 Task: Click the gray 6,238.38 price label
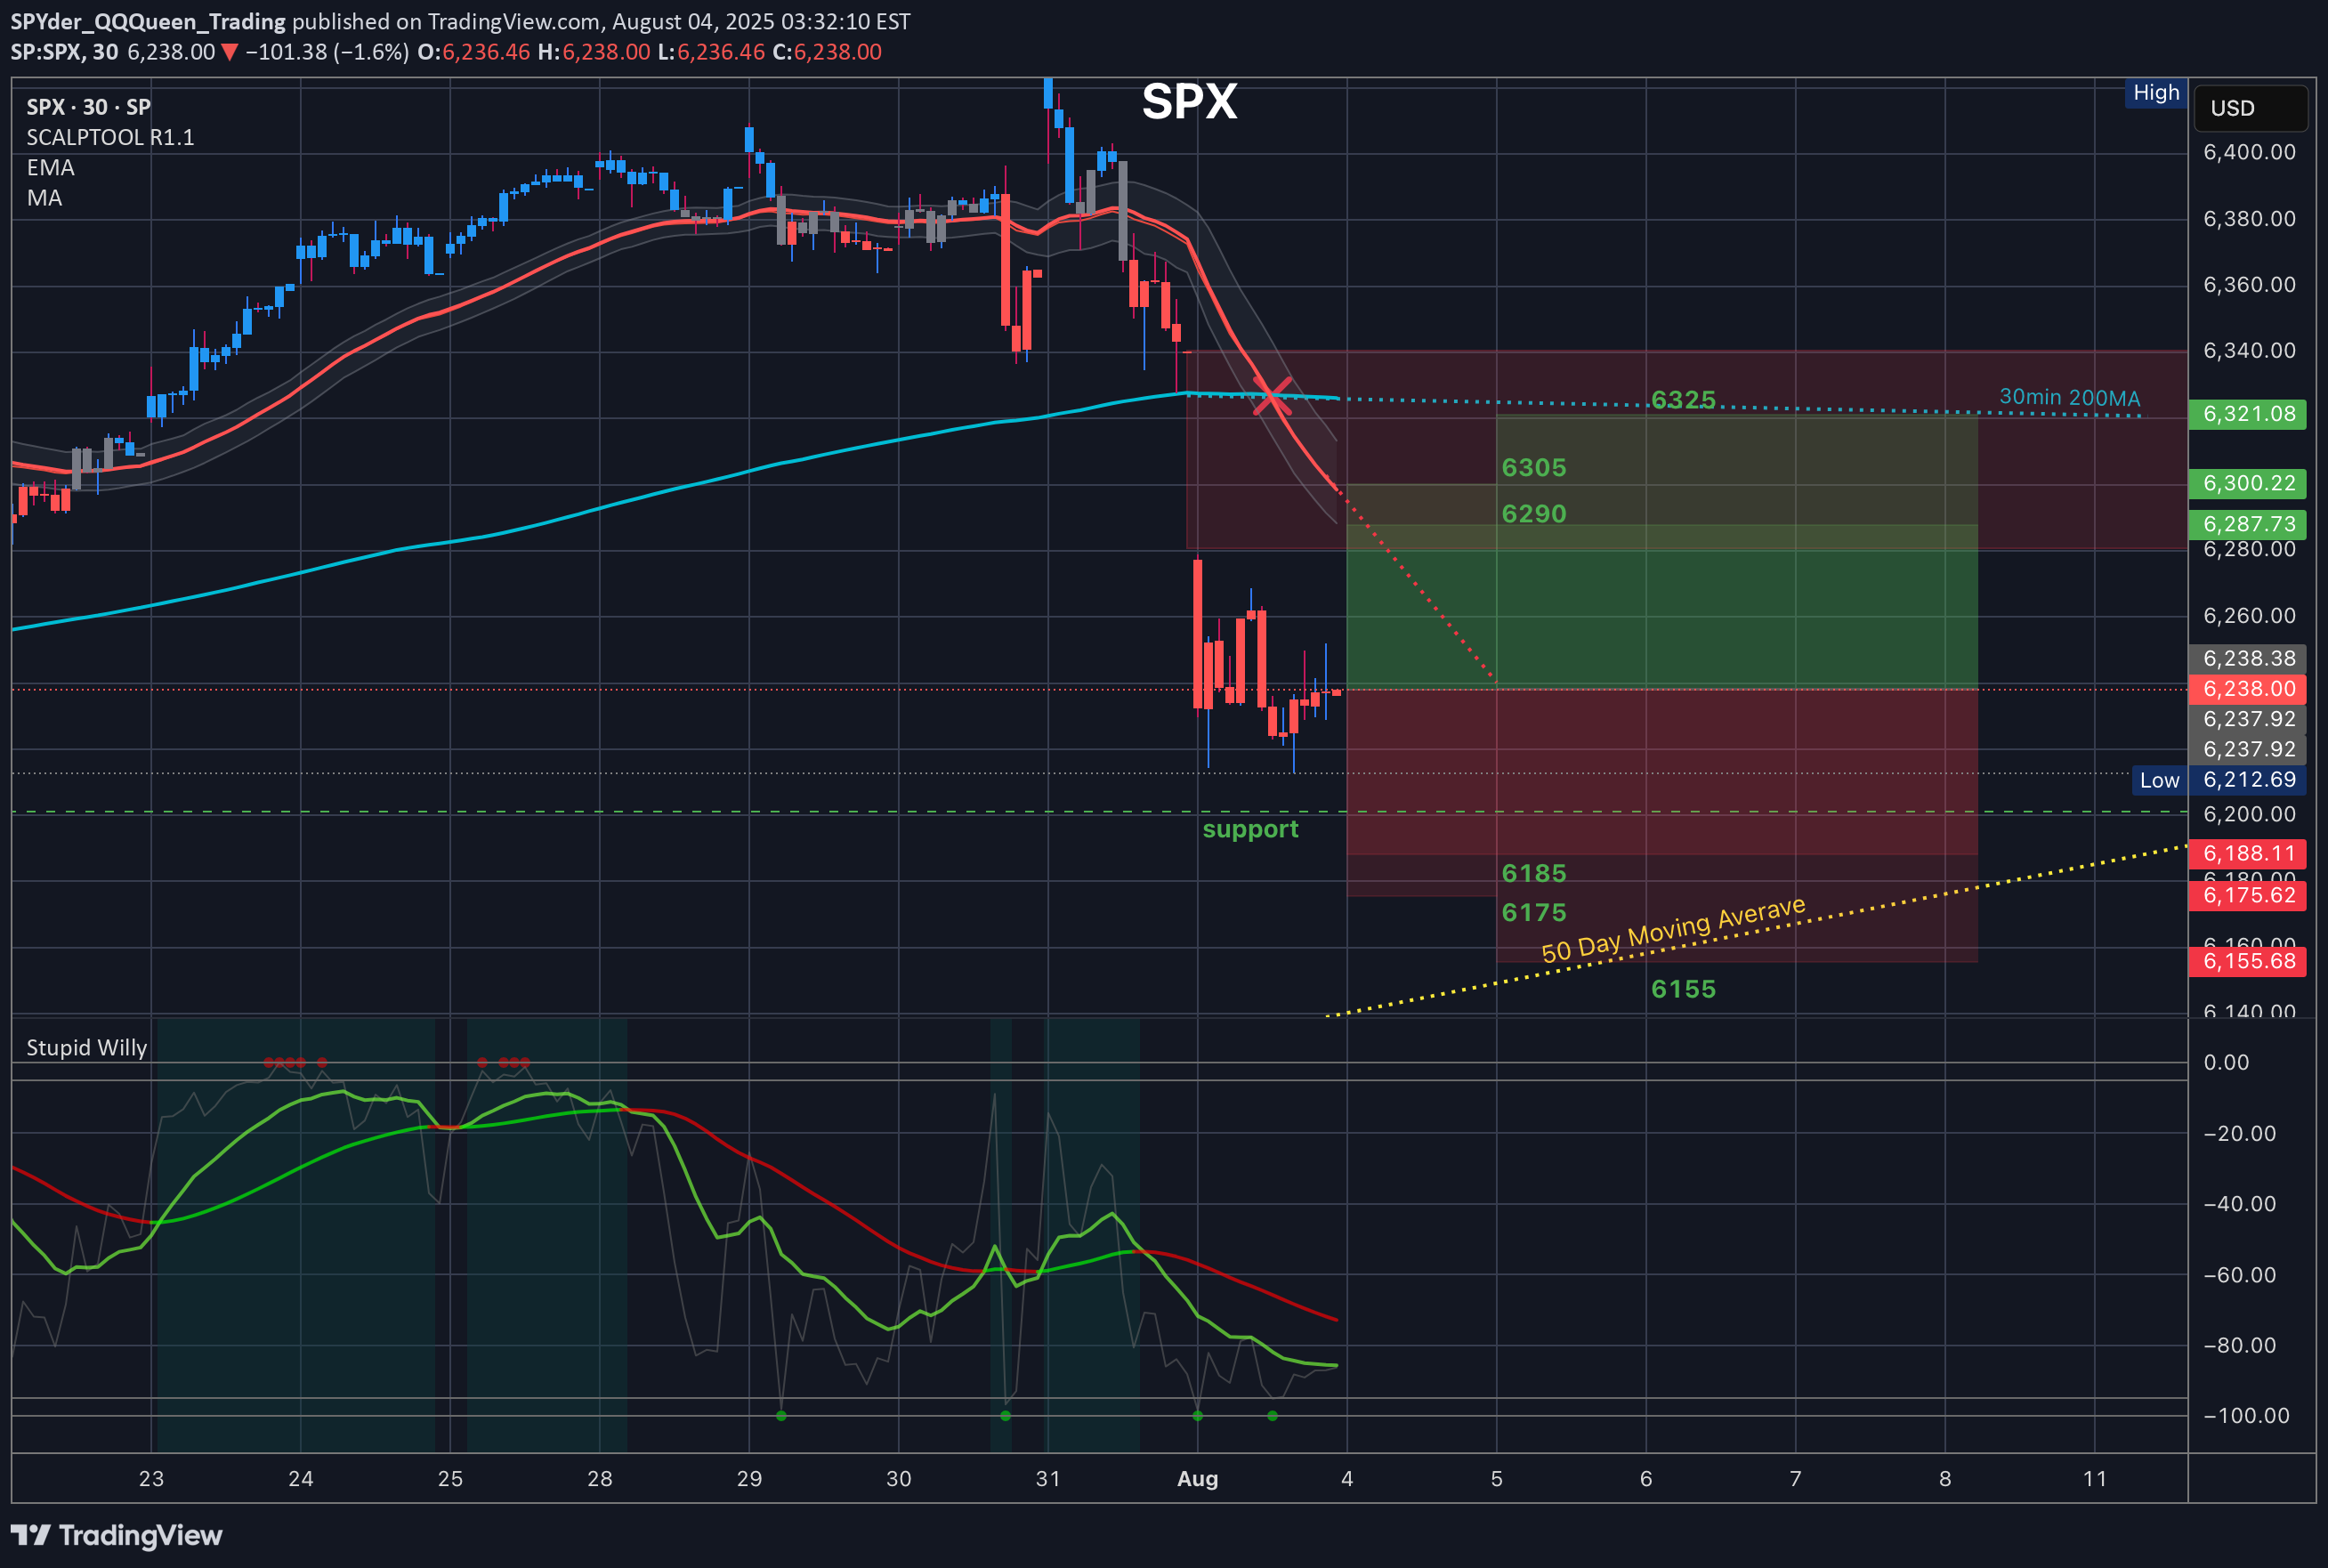point(2248,658)
